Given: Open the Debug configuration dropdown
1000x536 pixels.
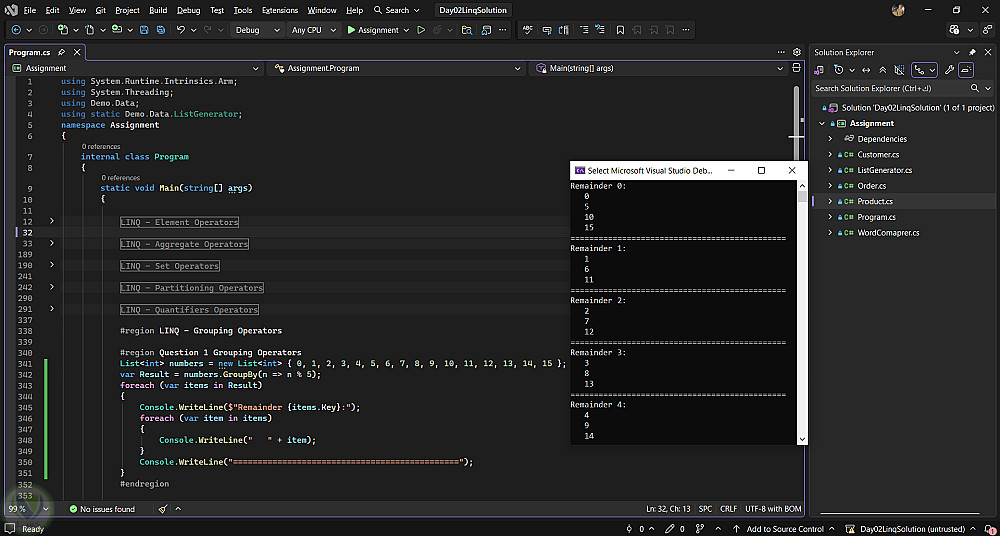Looking at the screenshot, I should pos(258,30).
